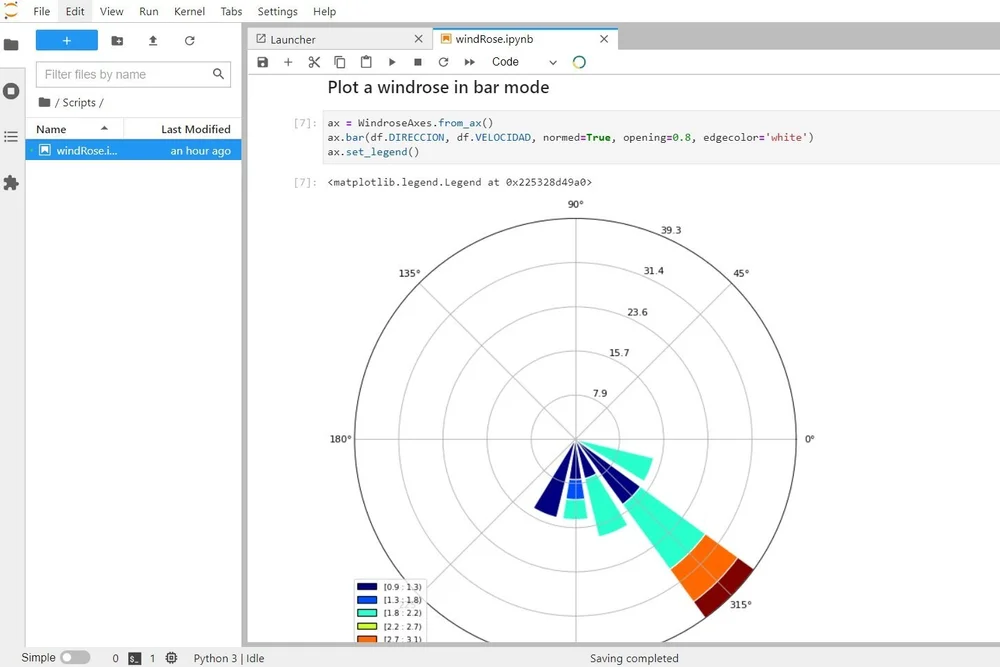Screen dimensions: 1000x667
Task: Click the Filter files by name field
Action: click(125, 74)
